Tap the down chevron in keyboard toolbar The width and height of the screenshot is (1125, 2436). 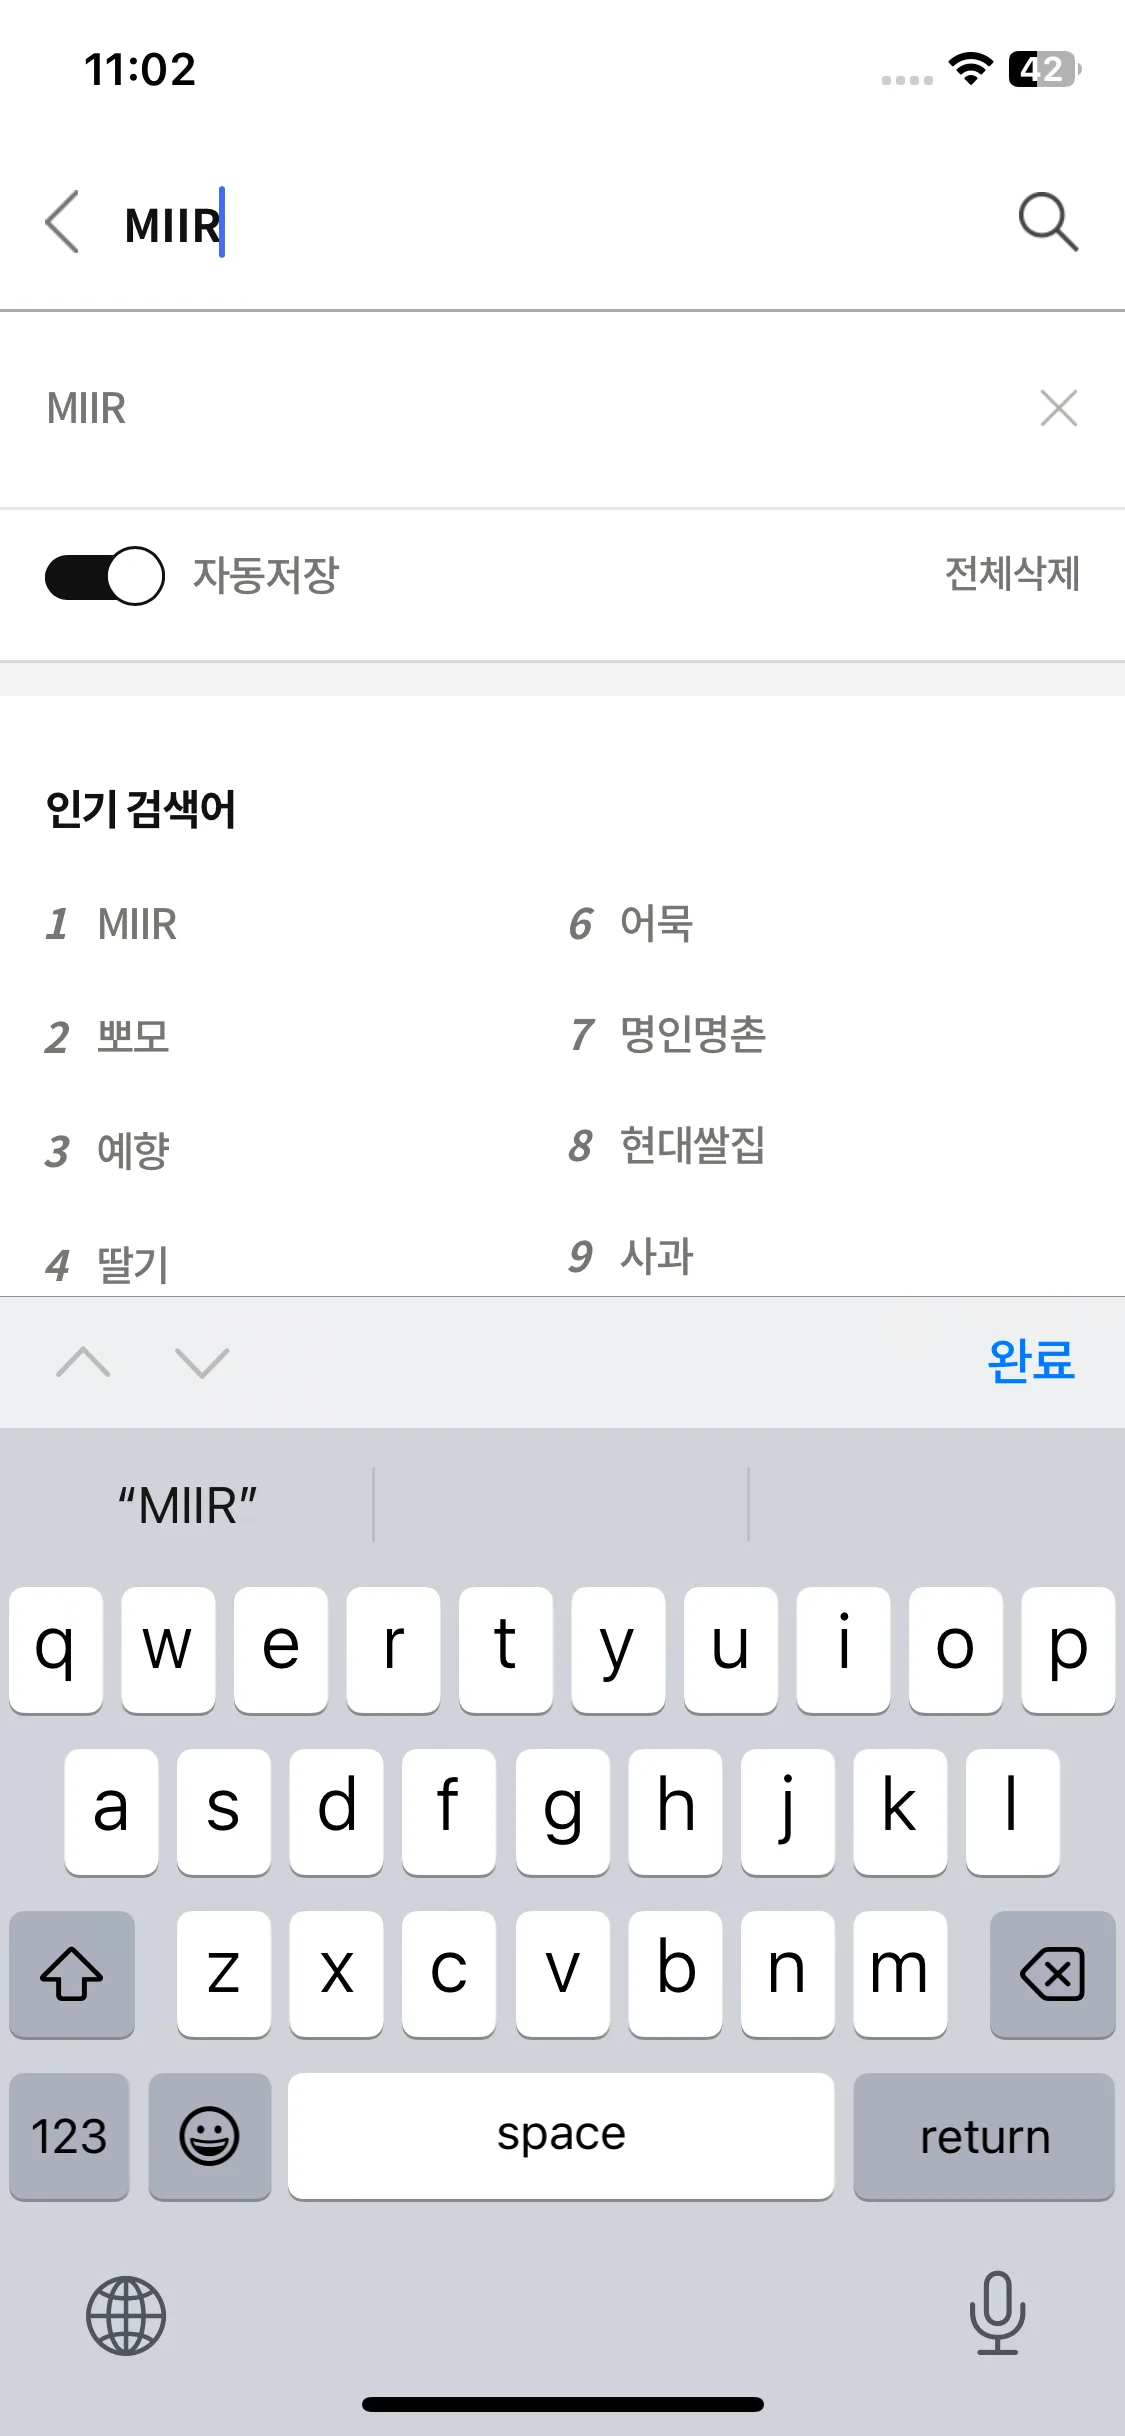pyautogui.click(x=202, y=1362)
